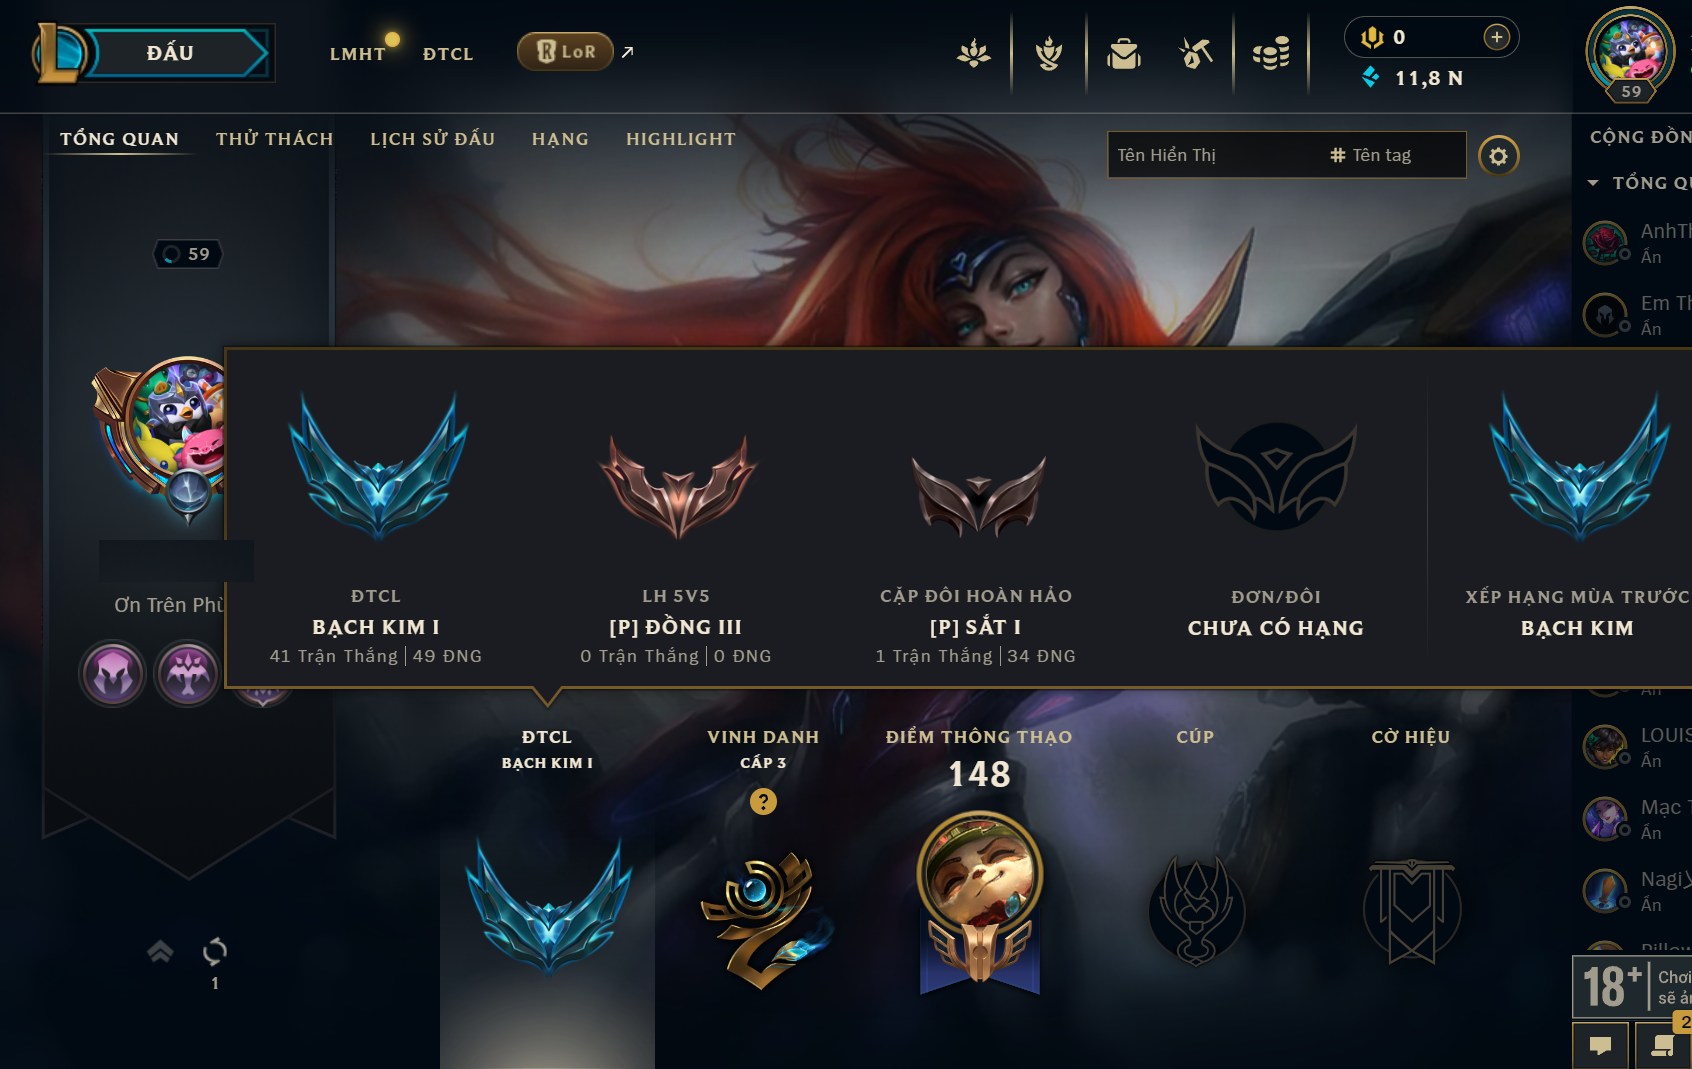This screenshot has height=1069, width=1692.
Task: Open the Store coins icon
Action: click(1271, 53)
